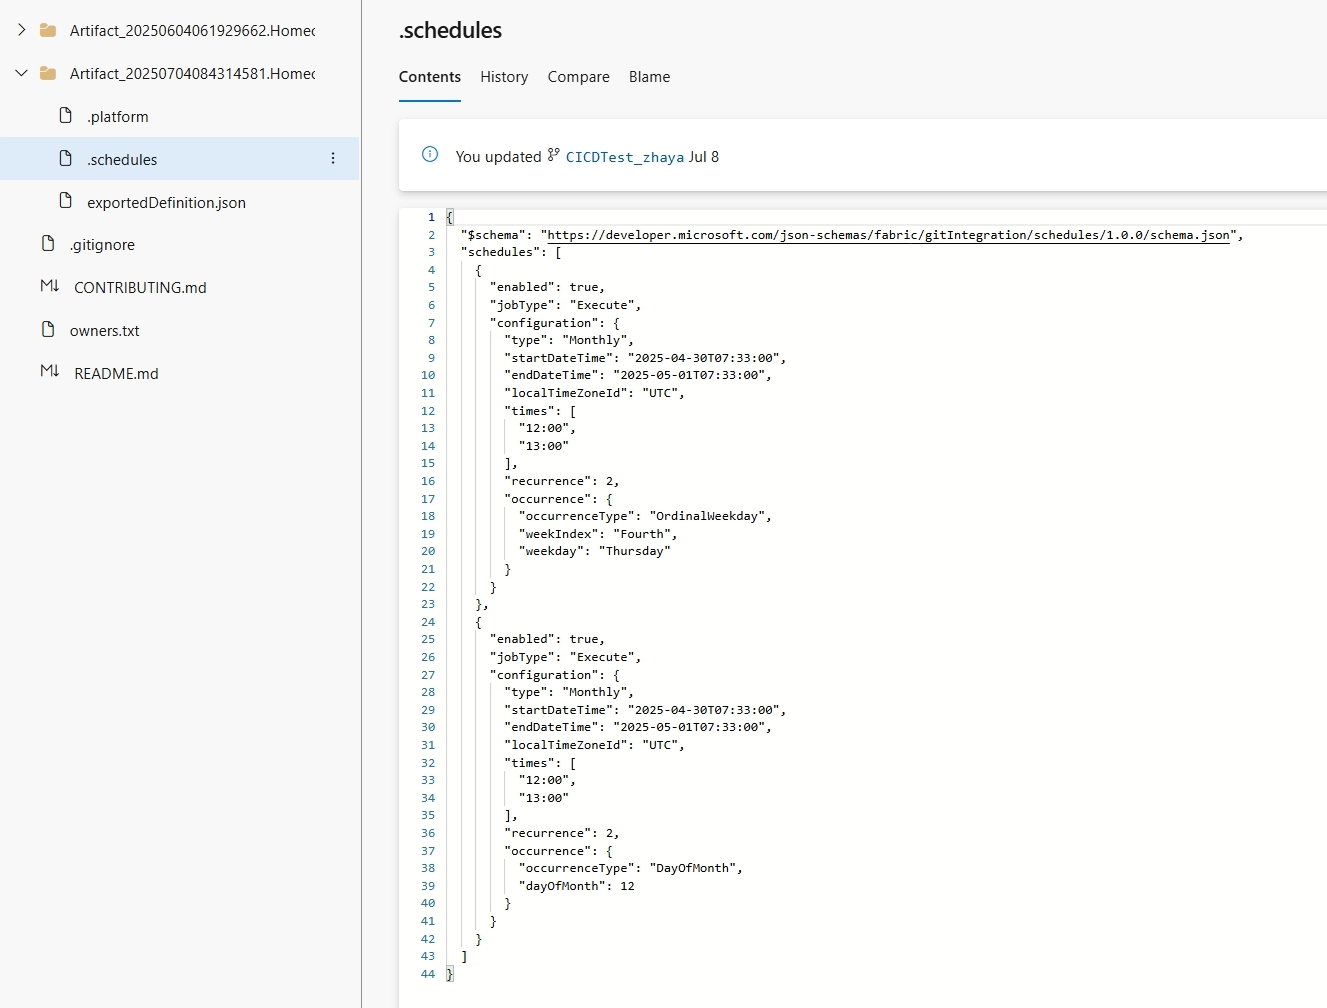Click line number 1 in gutter

431,217
